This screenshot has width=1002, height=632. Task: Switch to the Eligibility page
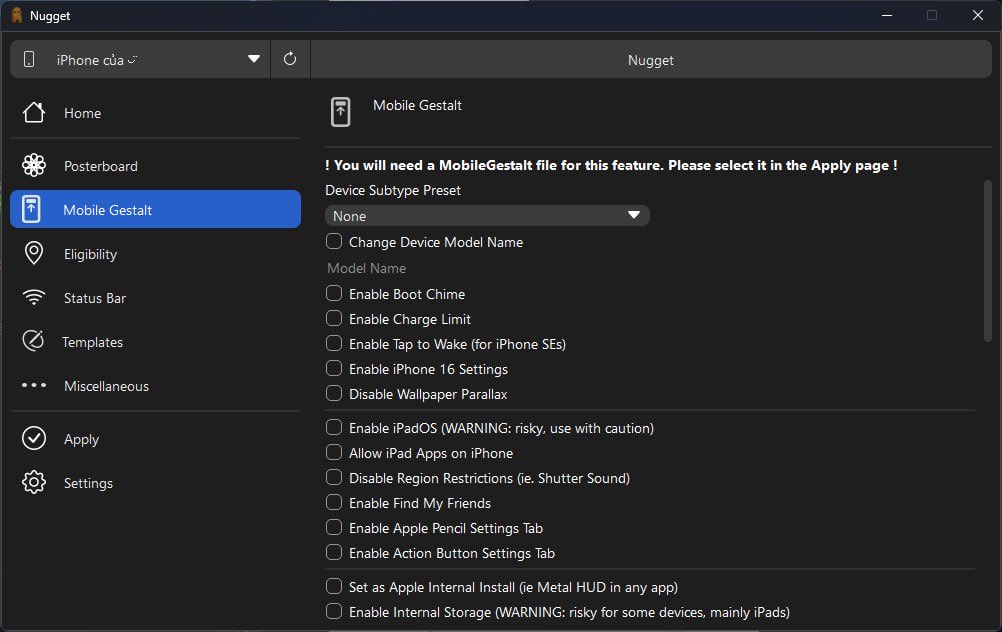pyautogui.click(x=155, y=254)
